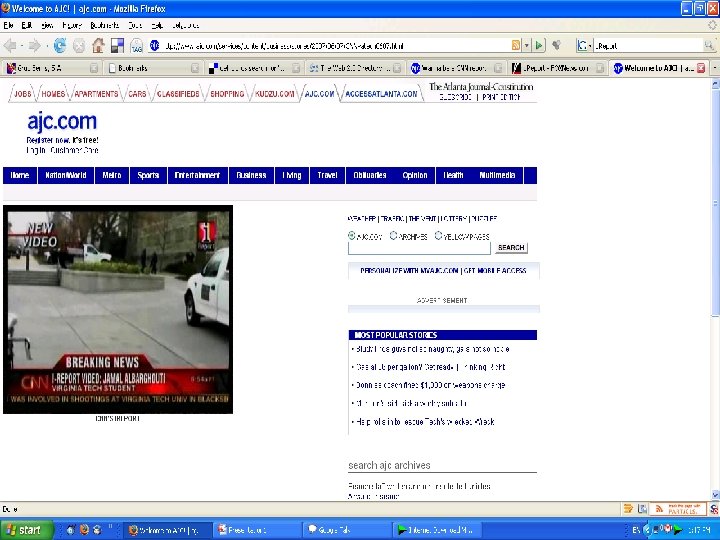Open the Bookmarks menu

click(x=105, y=25)
